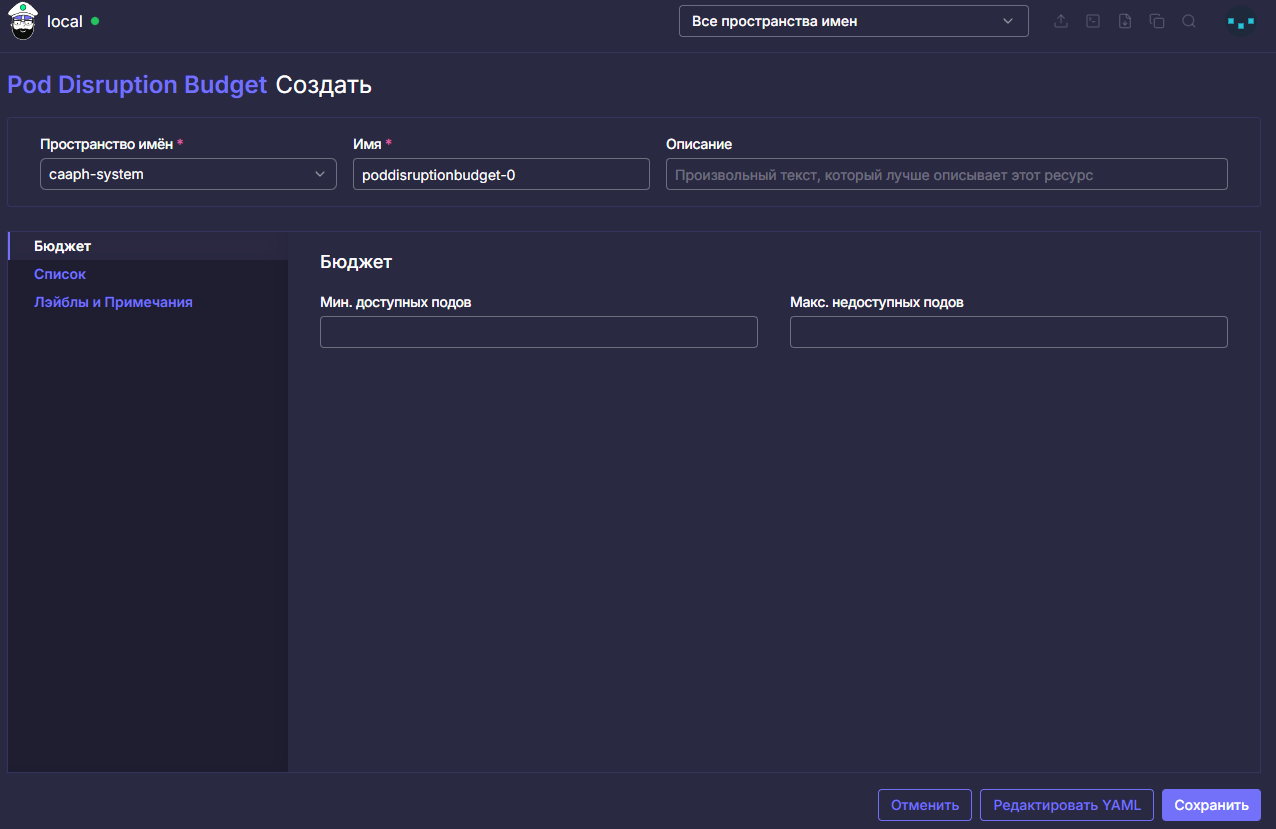This screenshot has height=829, width=1276.
Task: Click the local cluster name text
Action: [x=65, y=21]
